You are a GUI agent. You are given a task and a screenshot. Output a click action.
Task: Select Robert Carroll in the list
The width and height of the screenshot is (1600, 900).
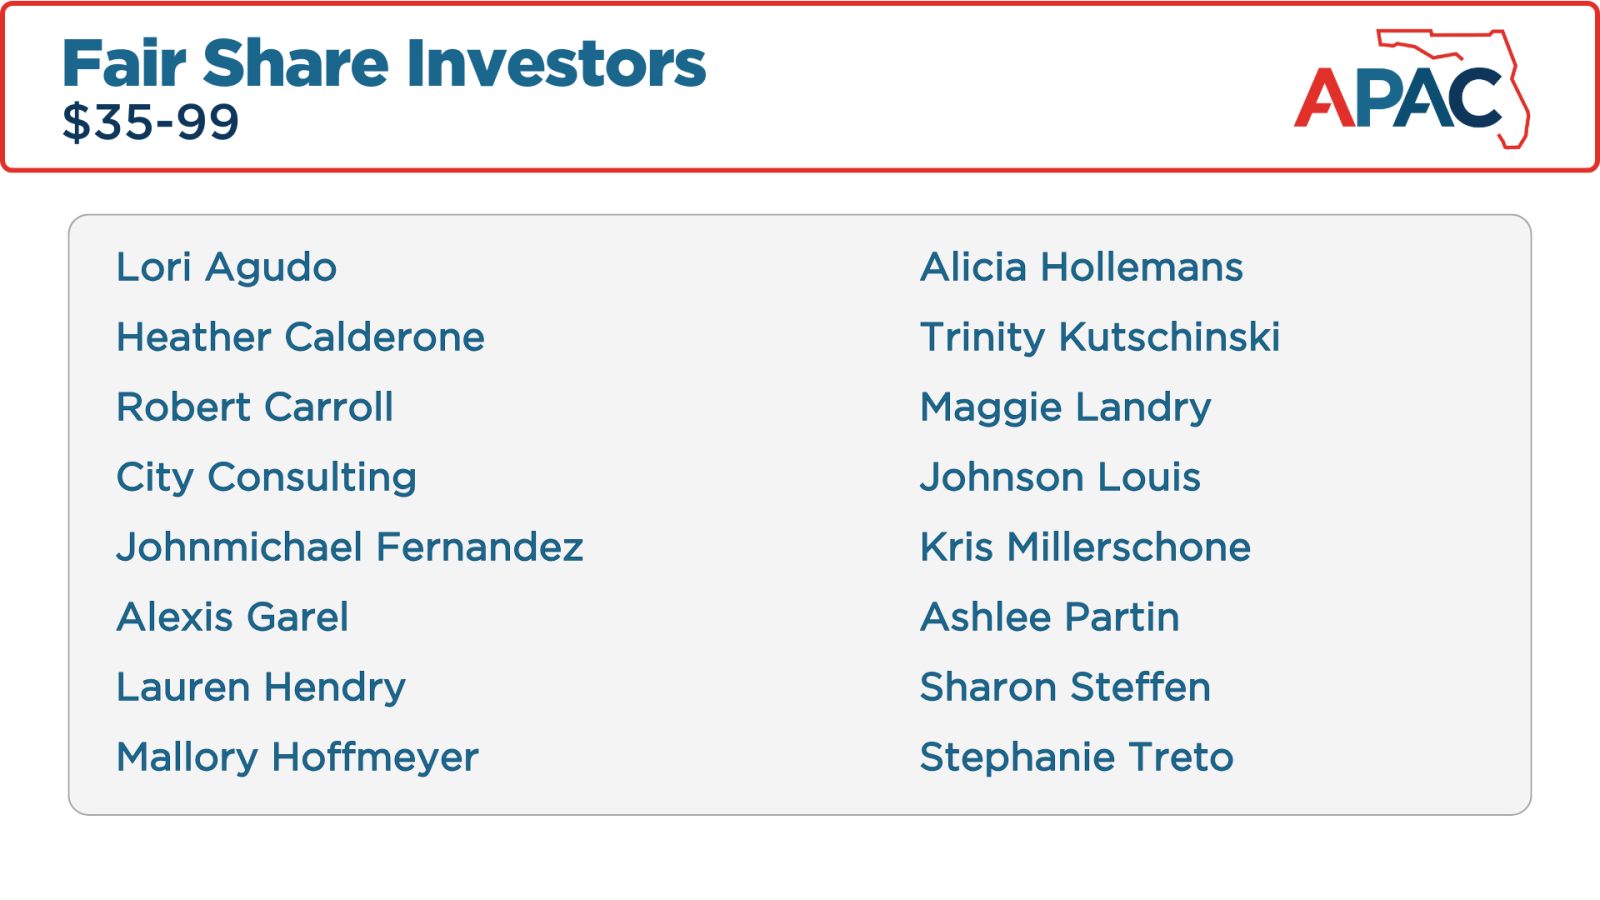255,408
